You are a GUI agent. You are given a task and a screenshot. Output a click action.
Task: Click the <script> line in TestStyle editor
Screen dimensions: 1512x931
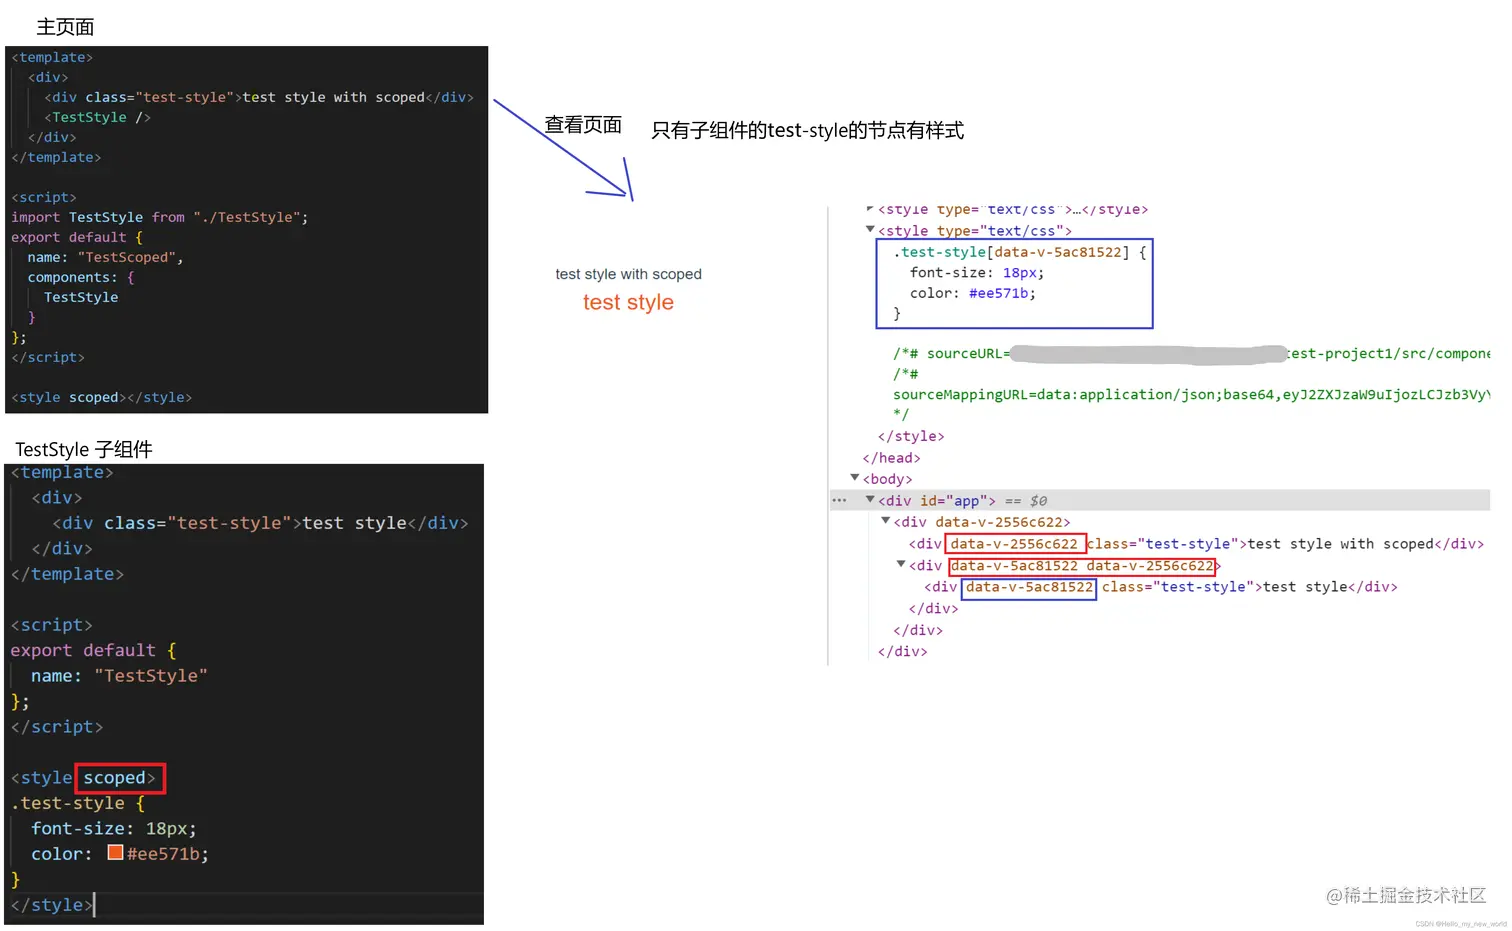52,625
